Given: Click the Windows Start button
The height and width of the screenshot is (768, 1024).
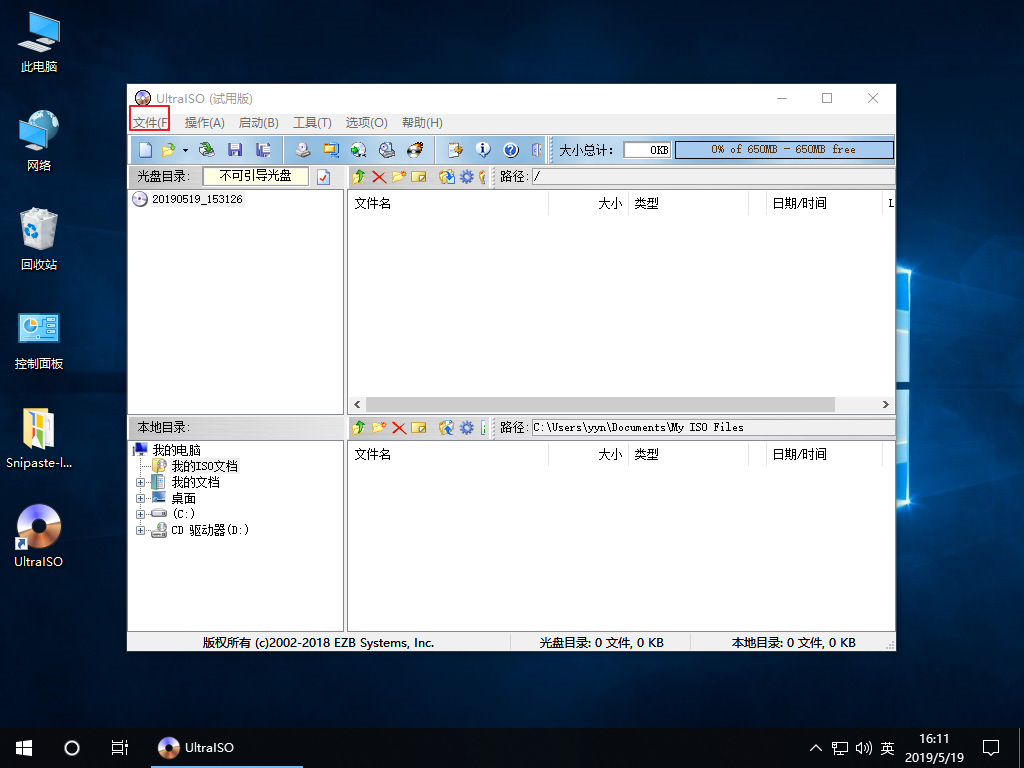Looking at the screenshot, I should pyautogui.click(x=24, y=748).
